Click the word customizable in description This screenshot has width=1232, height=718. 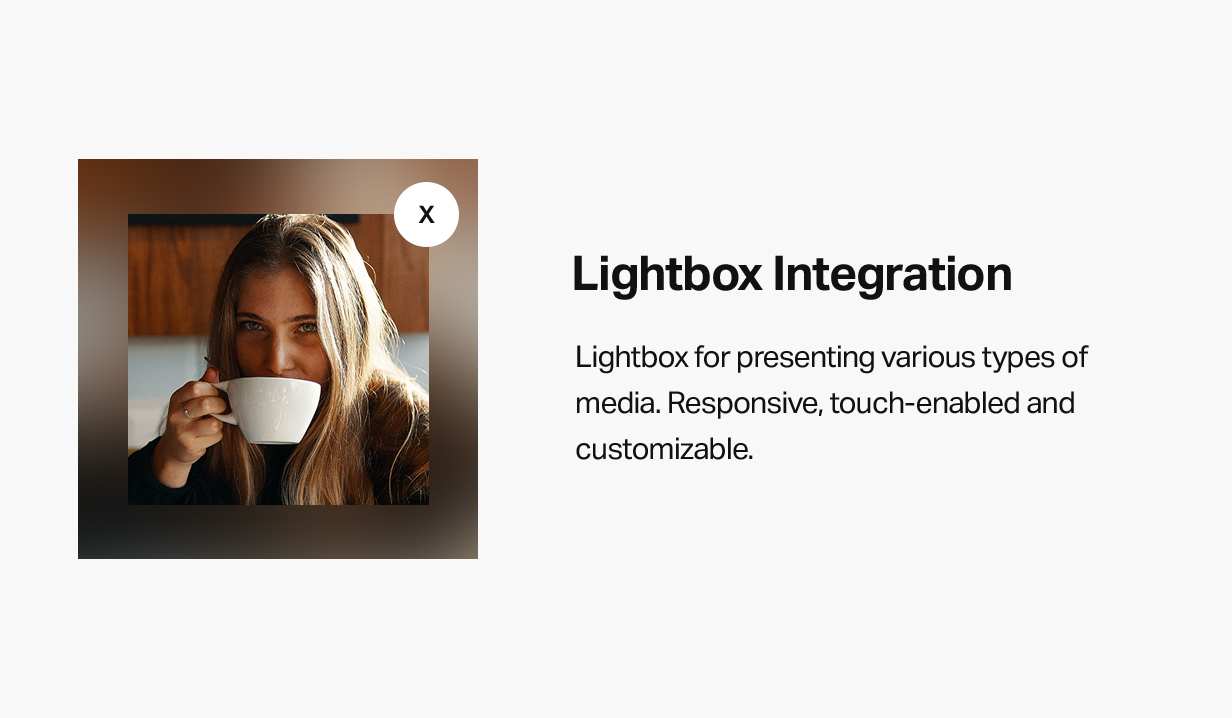point(663,449)
